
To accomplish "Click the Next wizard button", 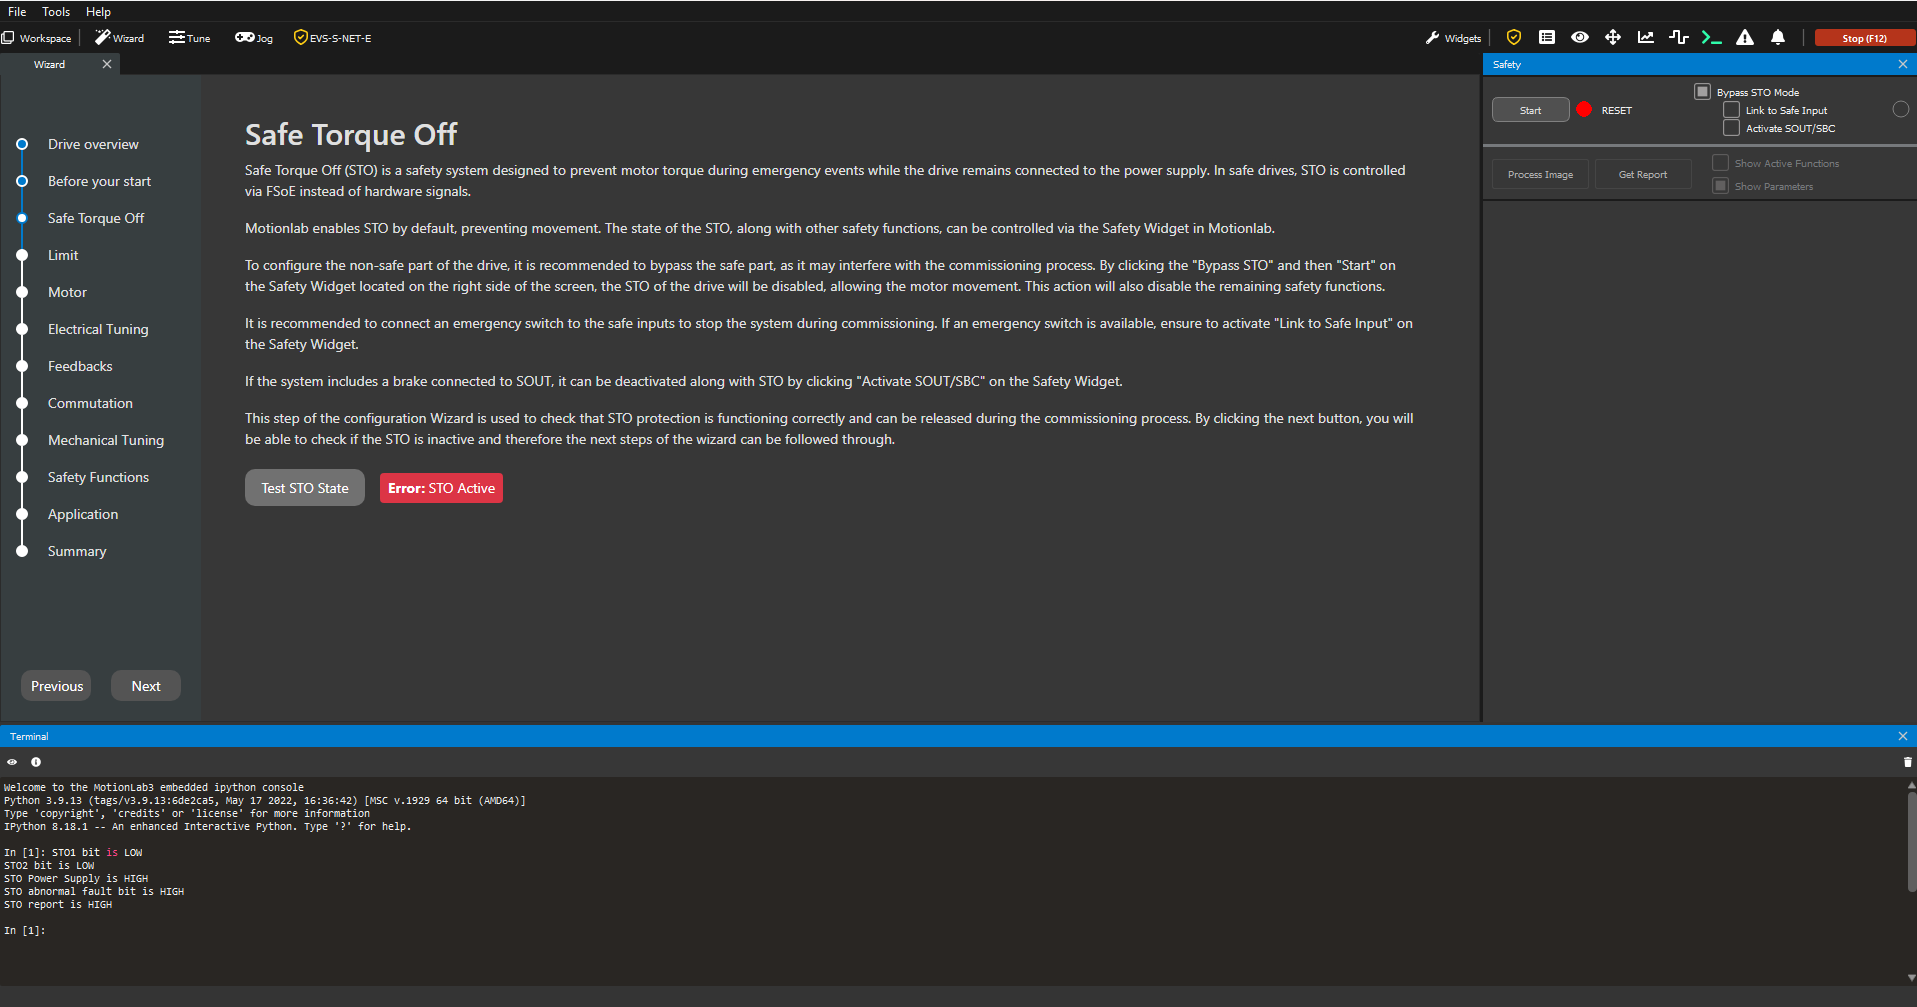I will coord(146,686).
